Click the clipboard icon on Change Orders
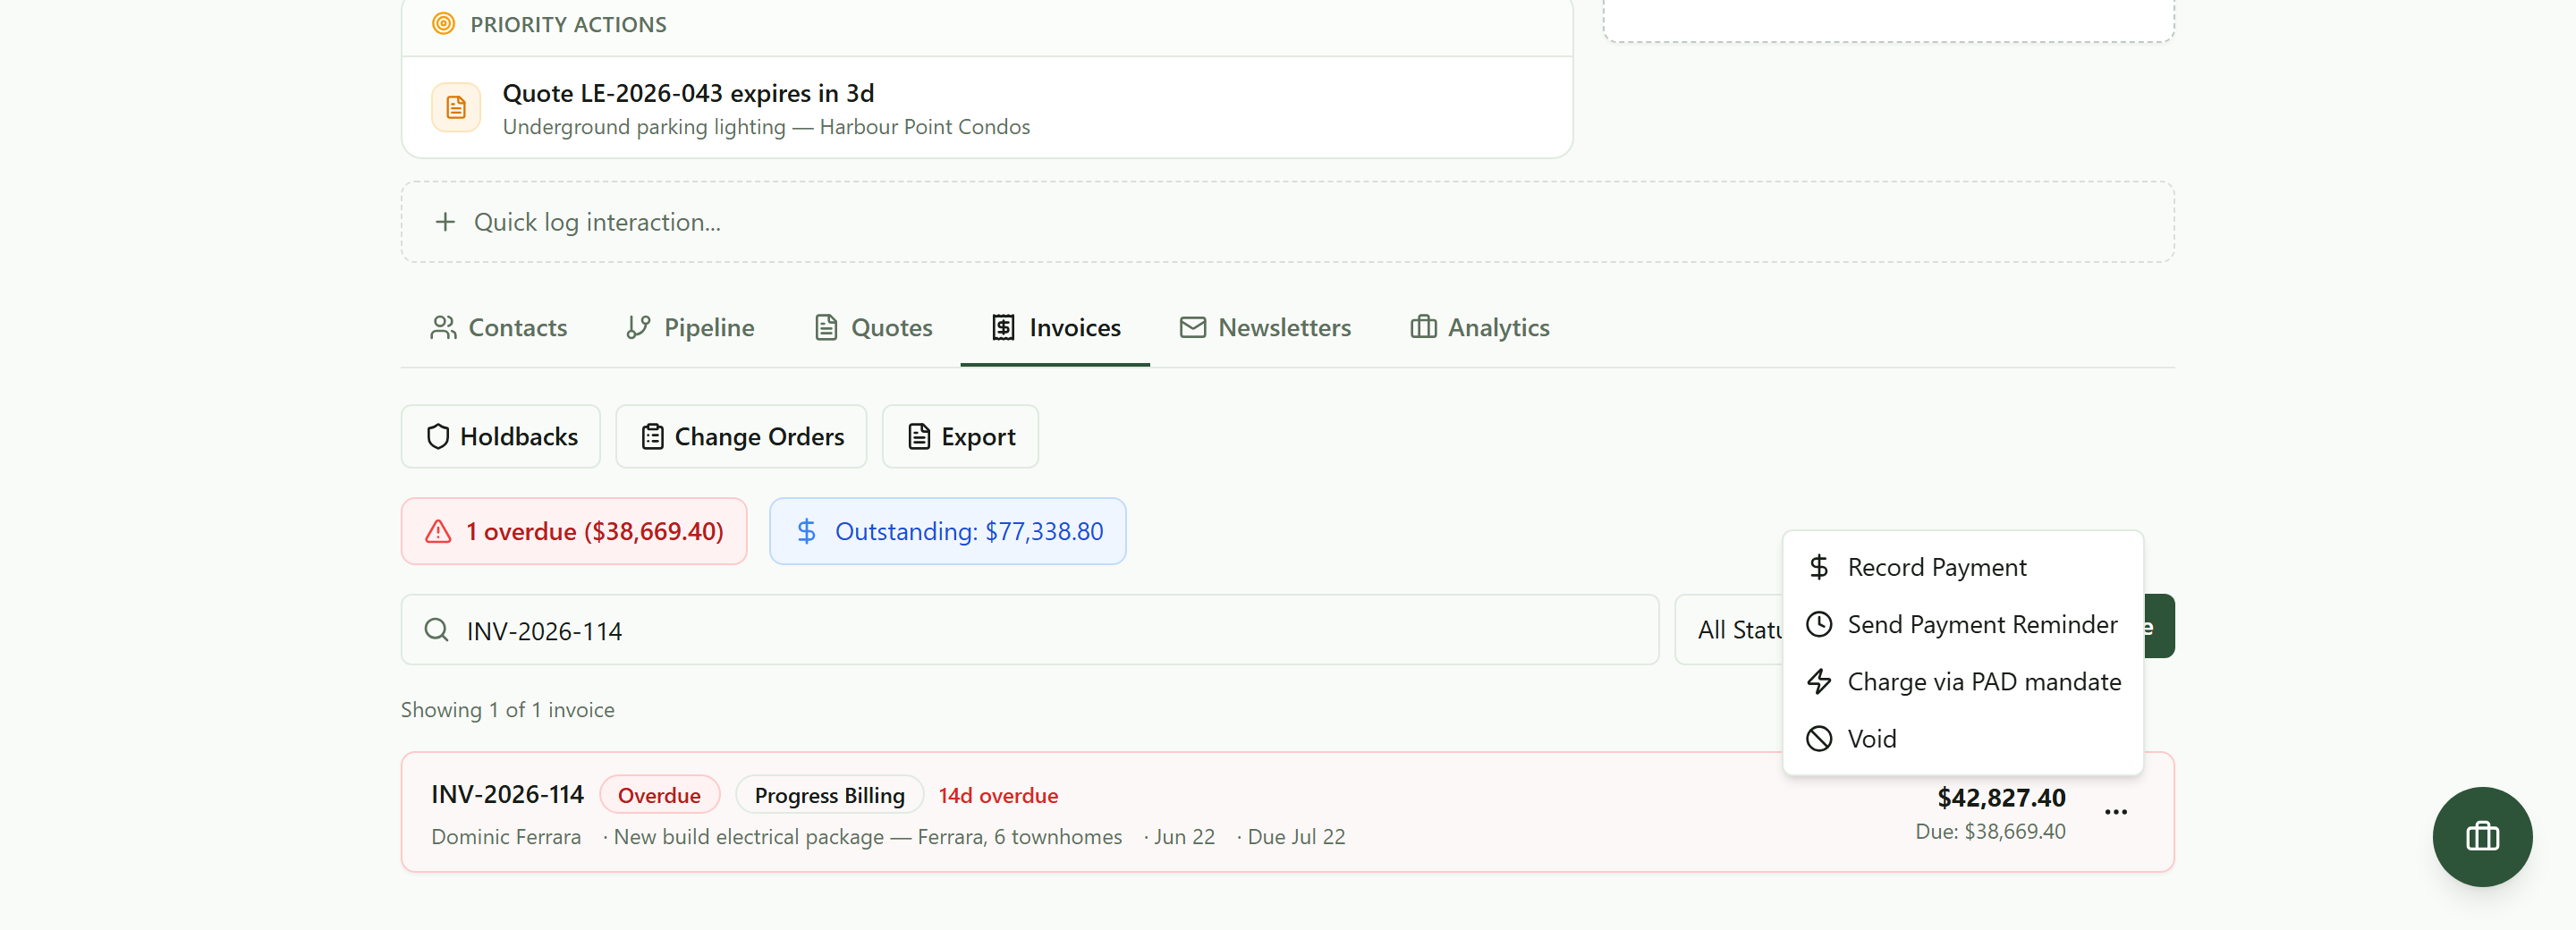The width and height of the screenshot is (2576, 930). [x=652, y=437]
